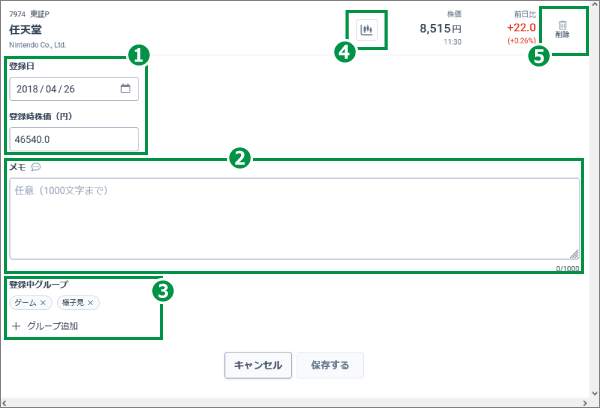Open the stock chart icon button
Screen dimensions: 600x408
click(x=367, y=30)
